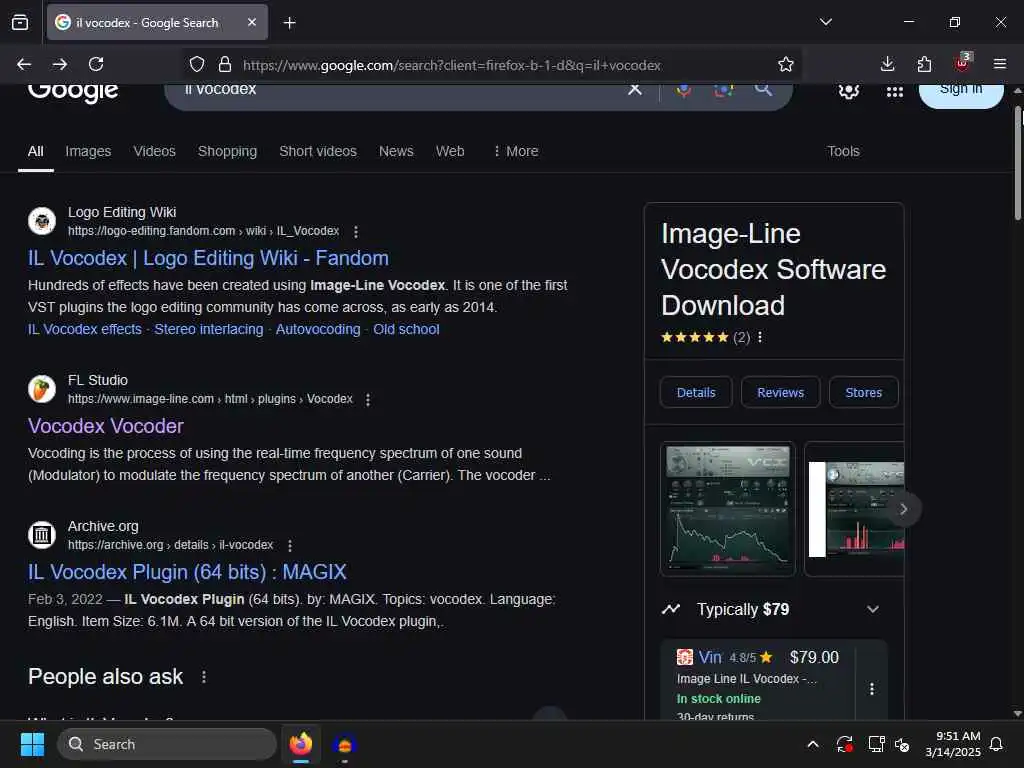Click the Details button in product panel

pos(696,392)
